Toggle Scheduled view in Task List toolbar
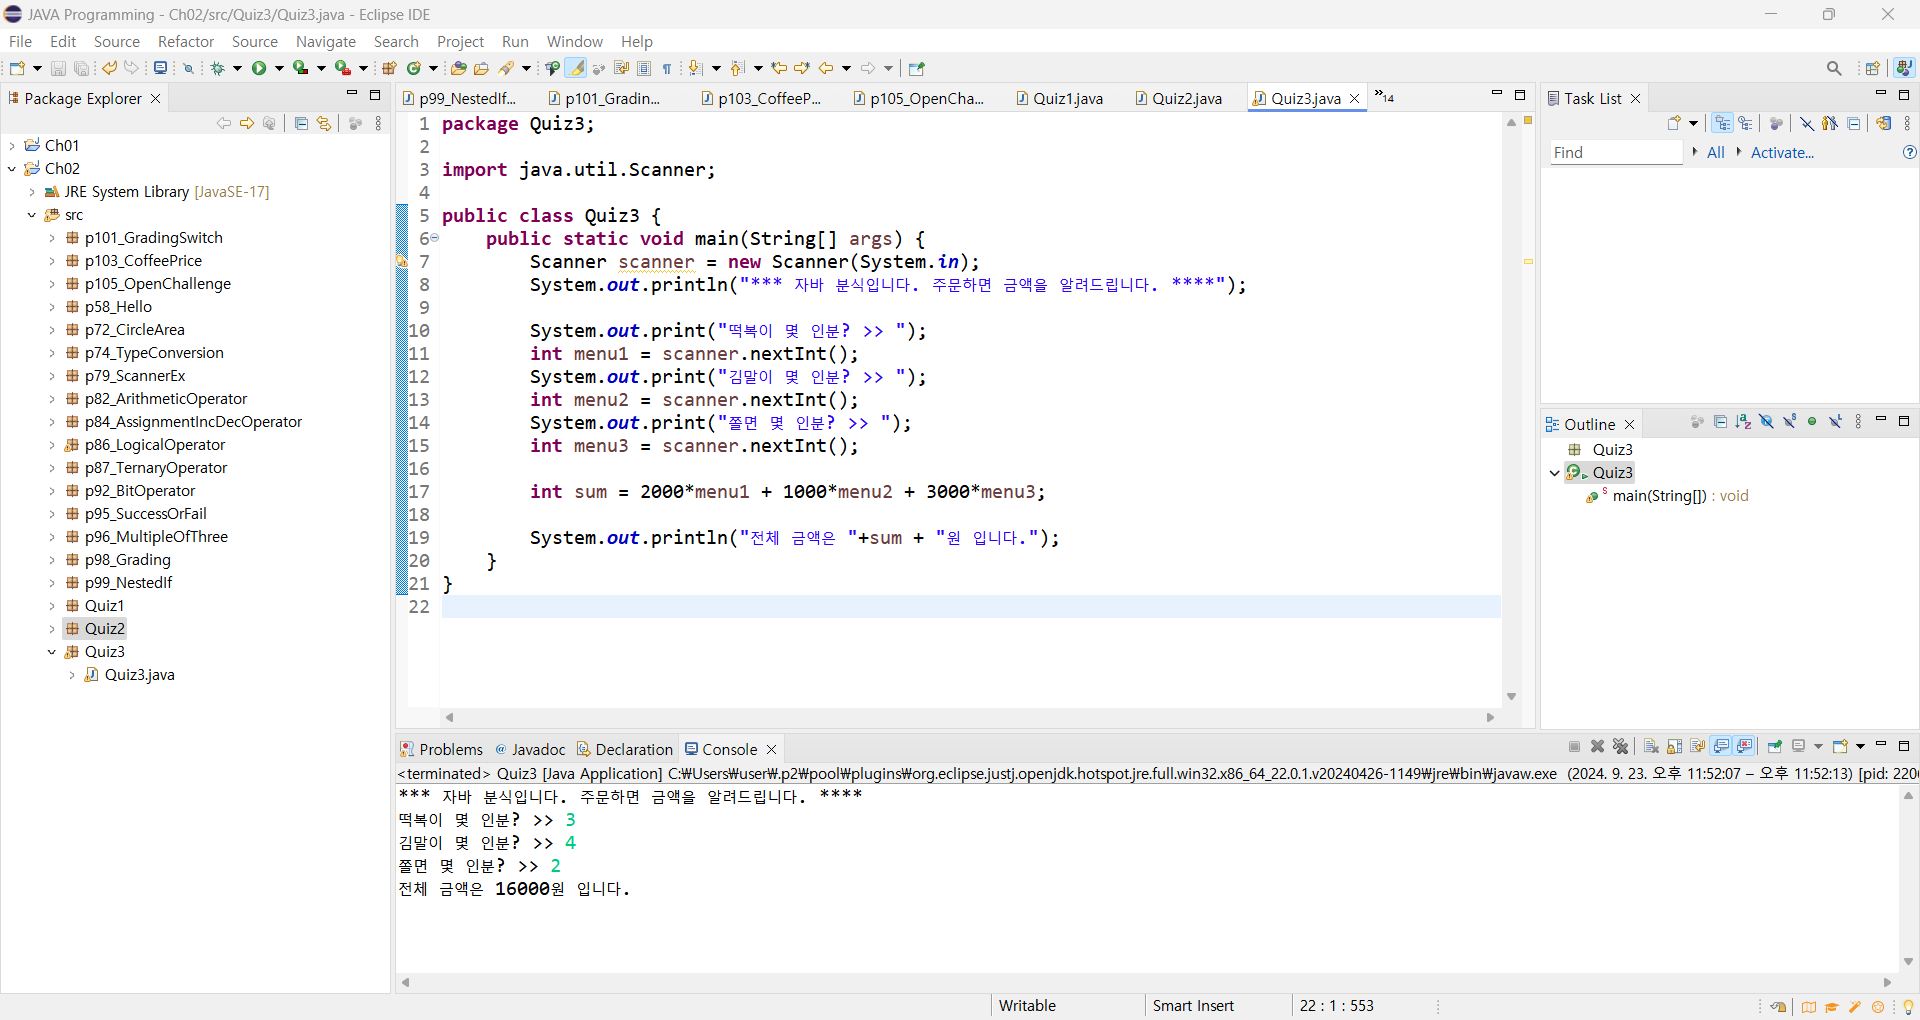 pyautogui.click(x=1745, y=123)
